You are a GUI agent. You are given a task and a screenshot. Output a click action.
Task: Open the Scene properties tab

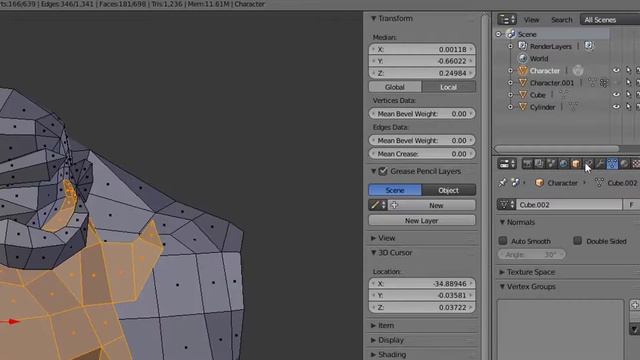click(551, 164)
